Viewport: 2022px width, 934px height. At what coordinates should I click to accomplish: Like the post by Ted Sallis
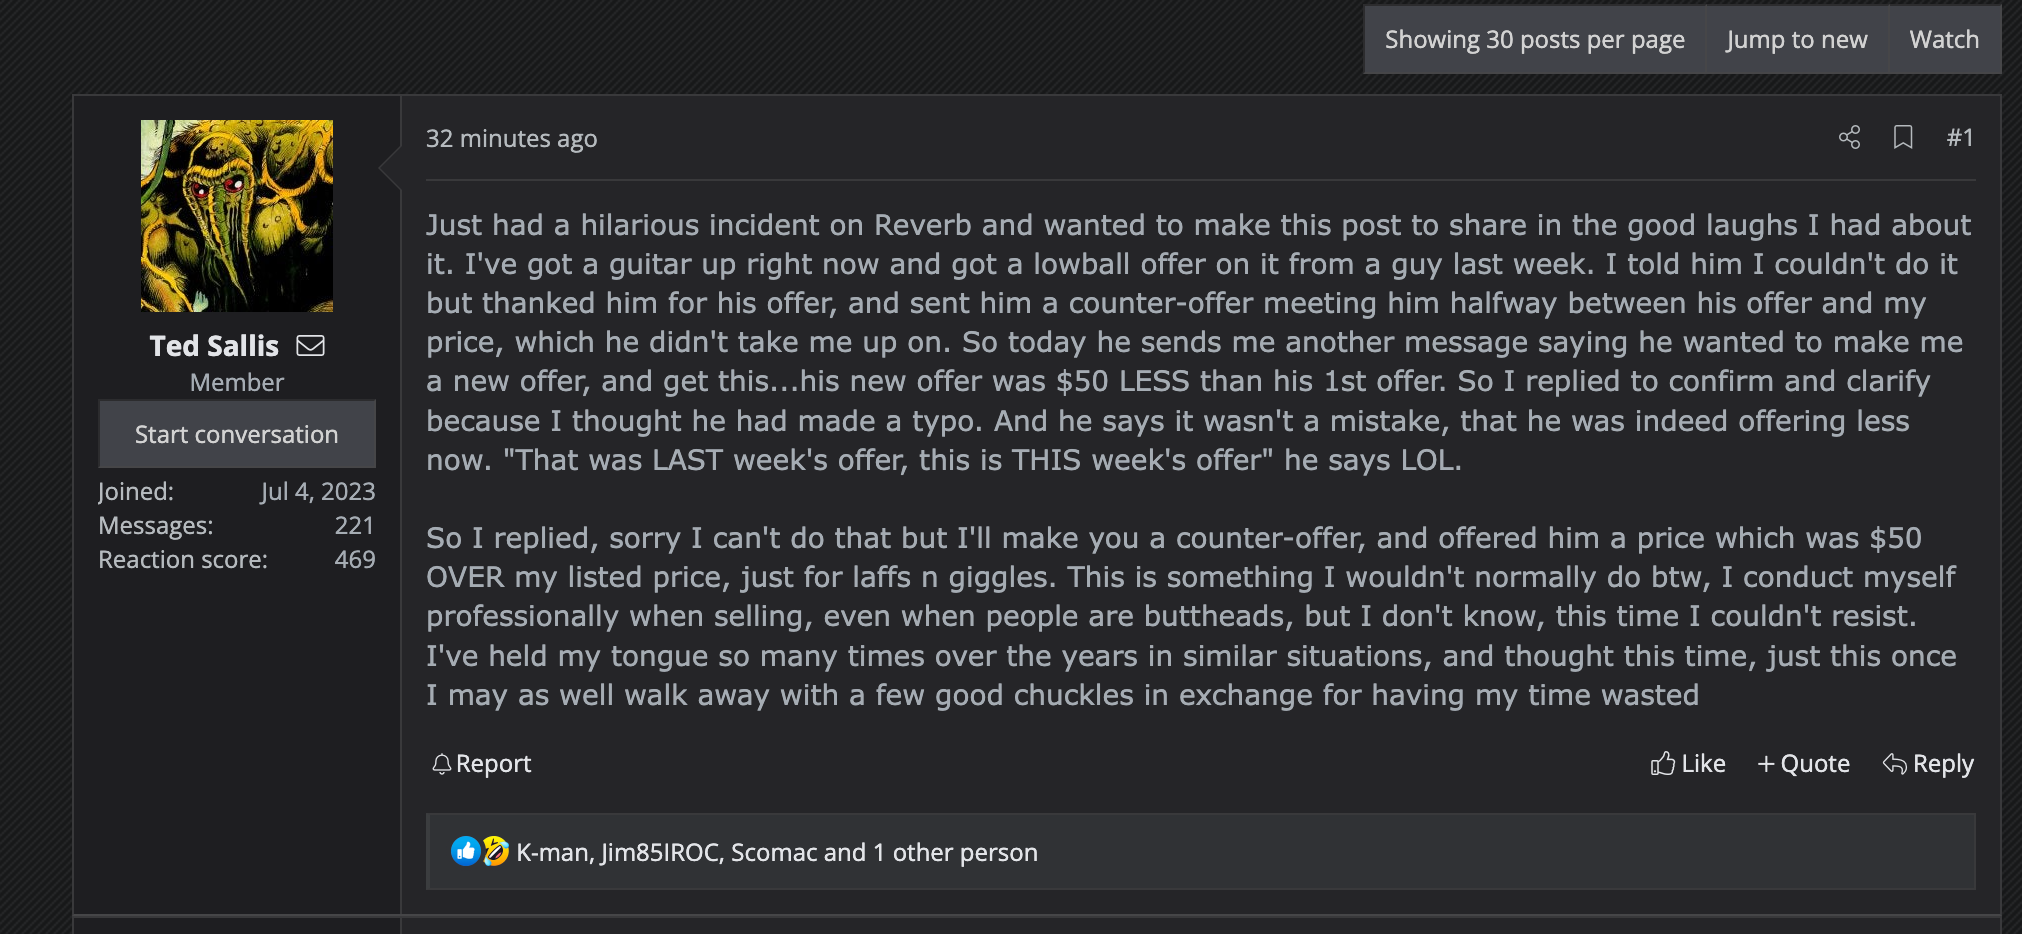[x=1688, y=764]
